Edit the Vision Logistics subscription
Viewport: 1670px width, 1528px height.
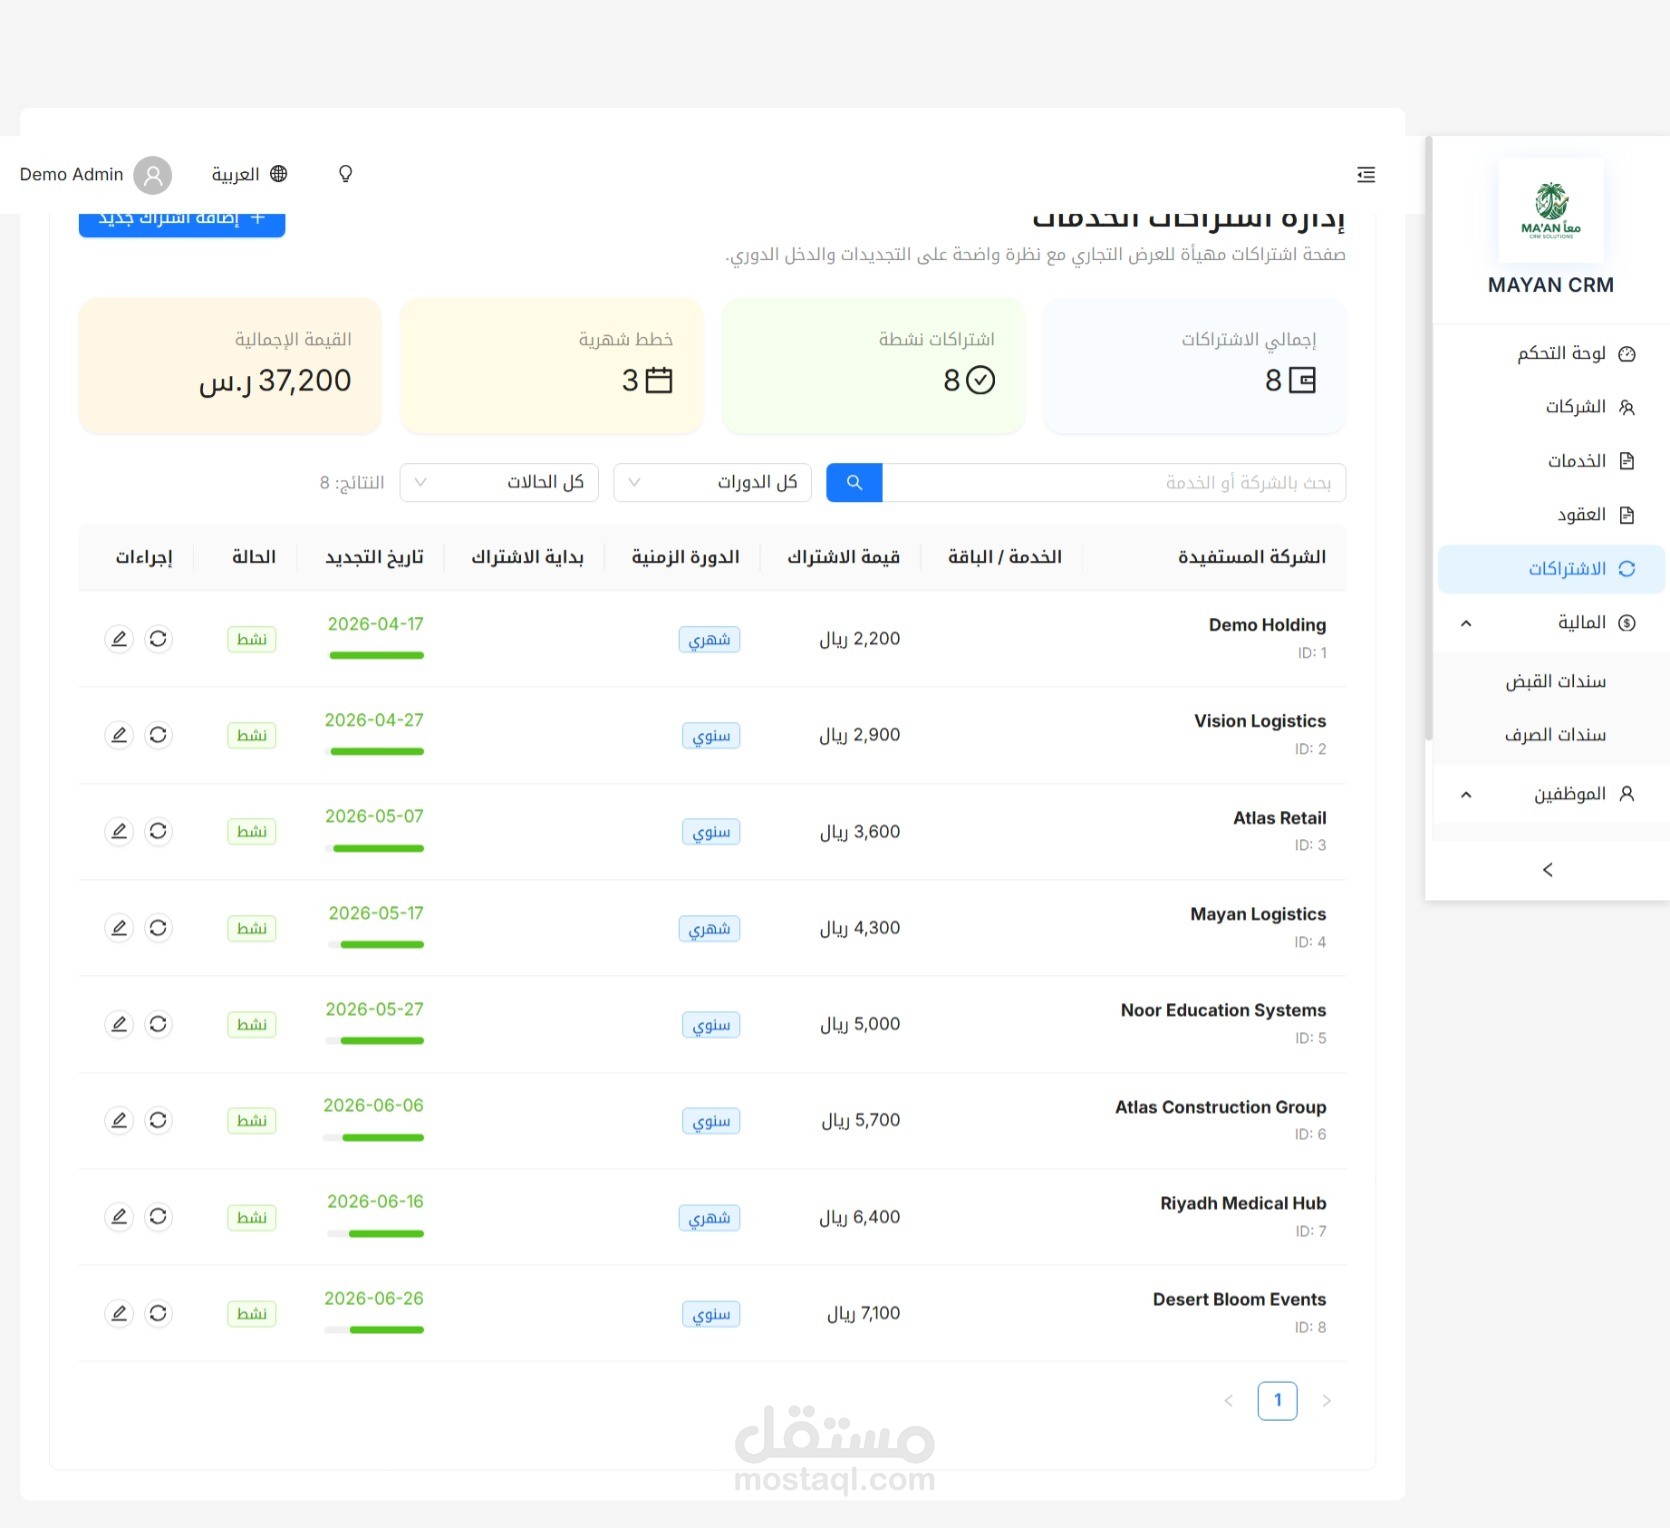(119, 735)
